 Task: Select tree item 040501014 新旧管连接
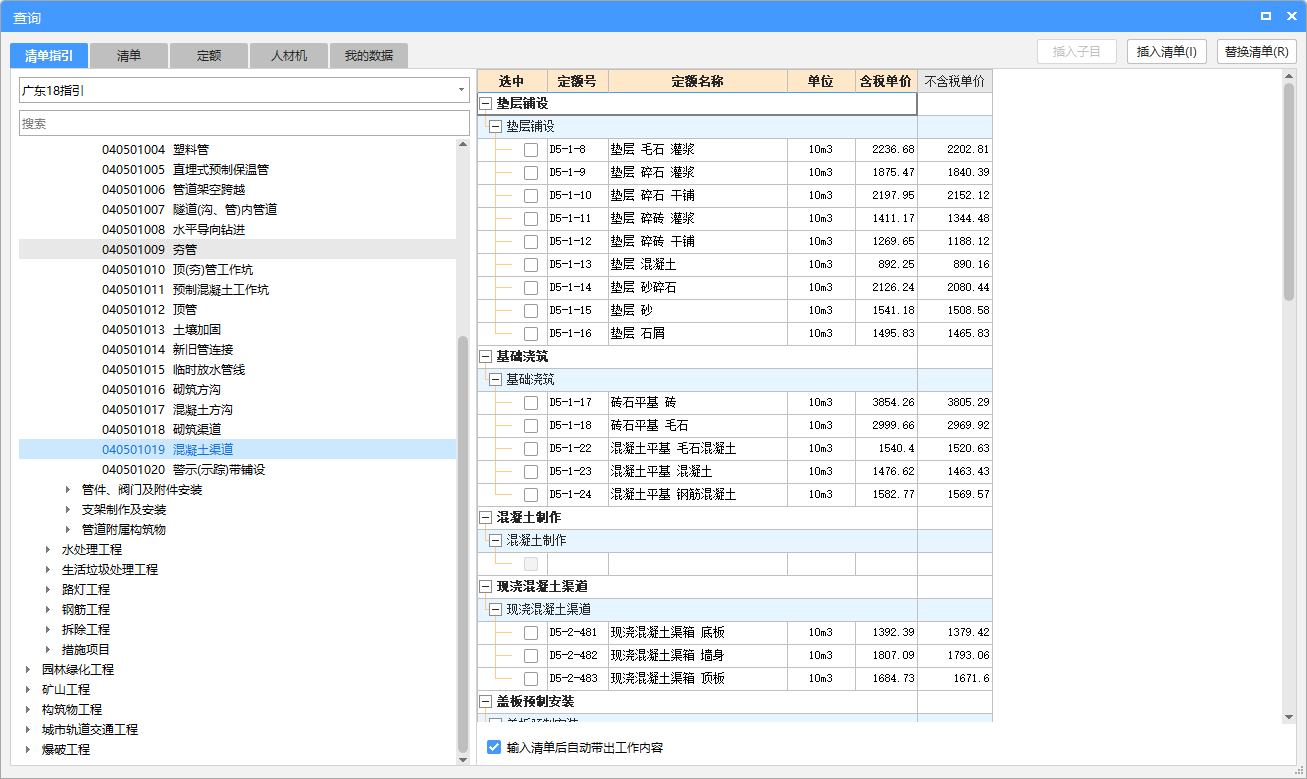[167, 350]
